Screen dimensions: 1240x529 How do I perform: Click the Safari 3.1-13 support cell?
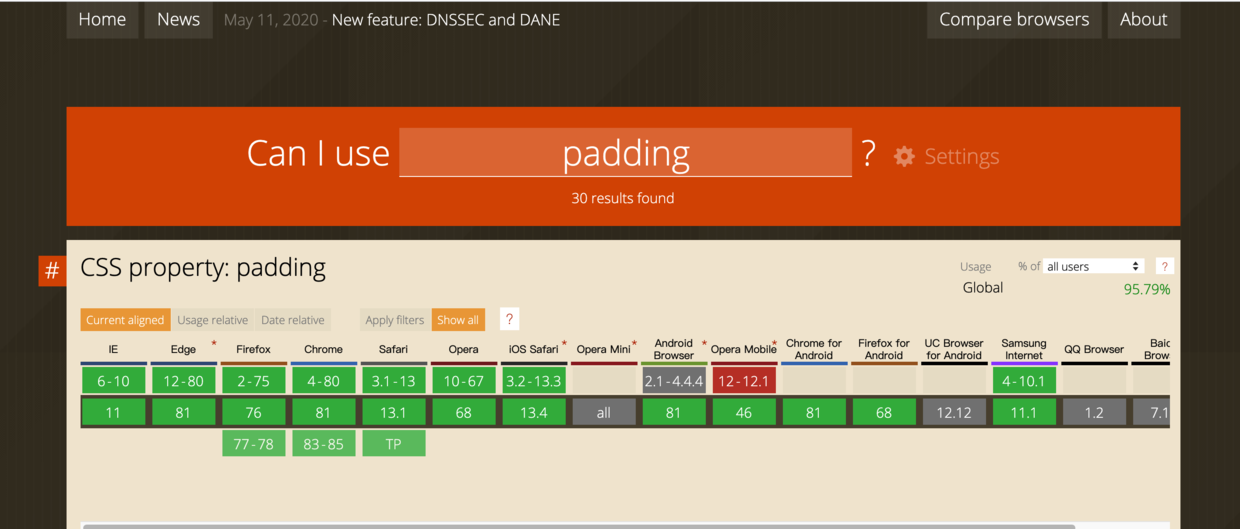[393, 380]
